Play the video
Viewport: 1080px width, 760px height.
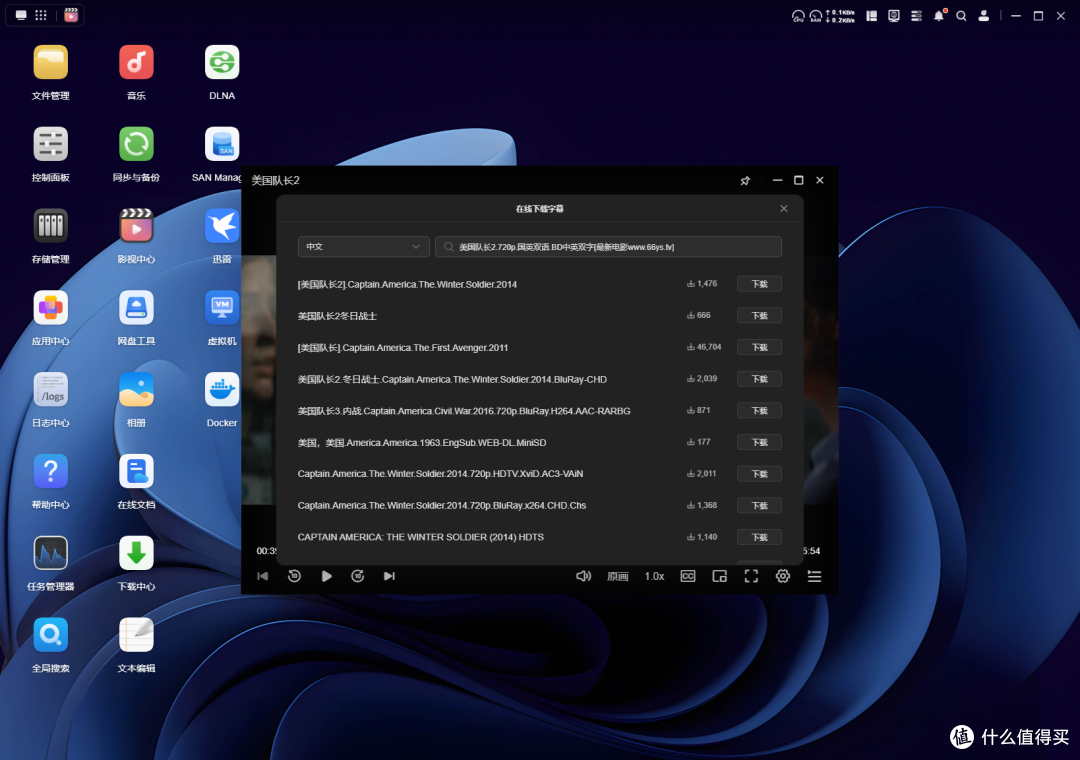pos(326,576)
